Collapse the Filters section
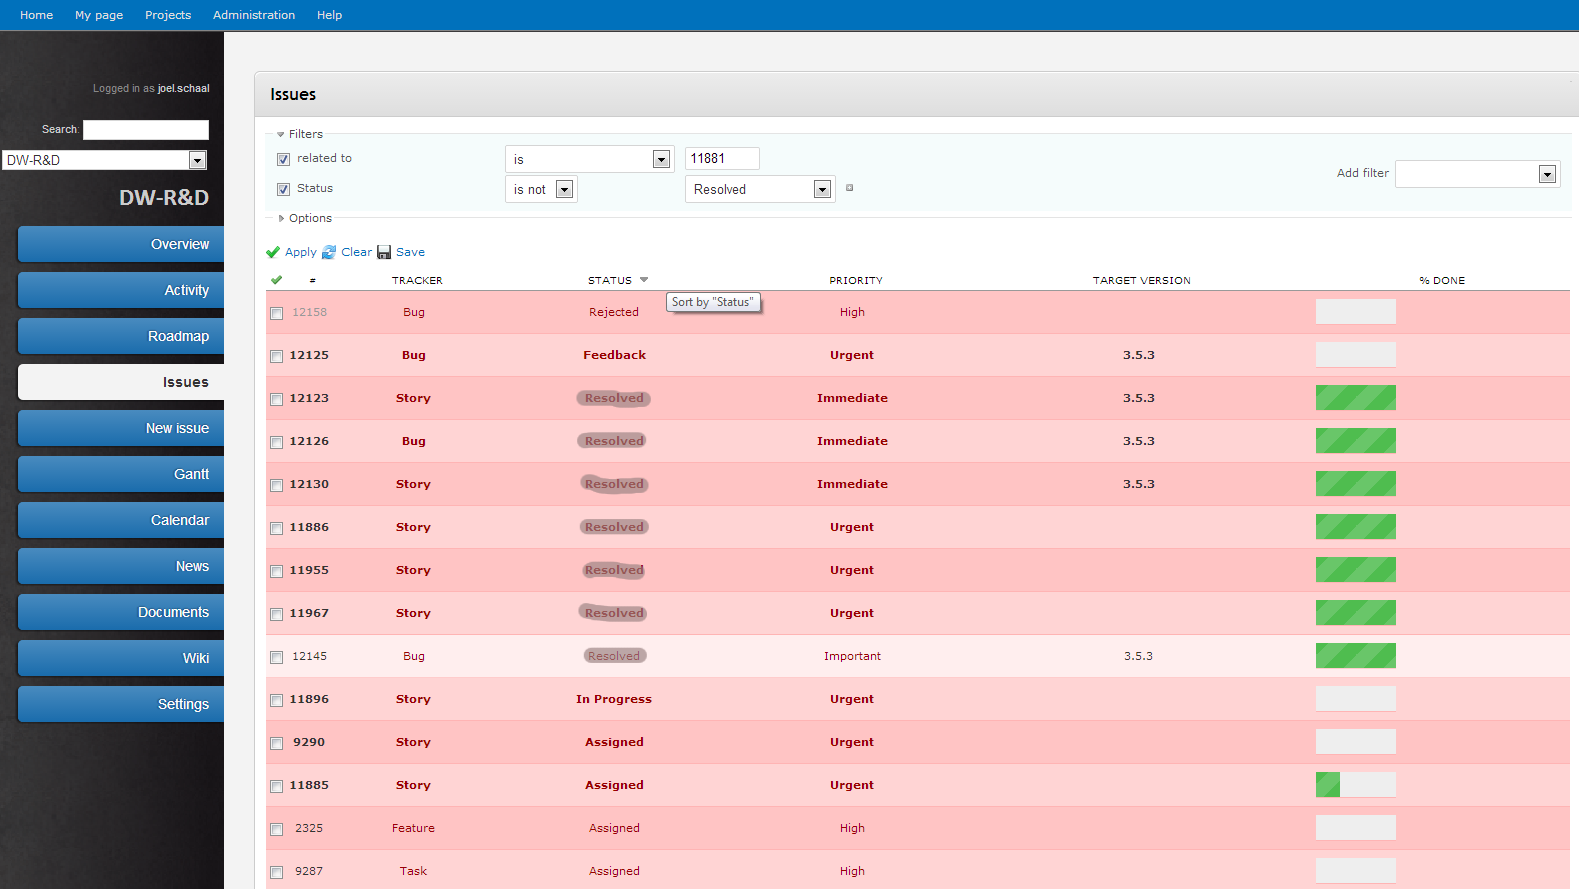Screen dimensions: 1579x889 (x=300, y=134)
